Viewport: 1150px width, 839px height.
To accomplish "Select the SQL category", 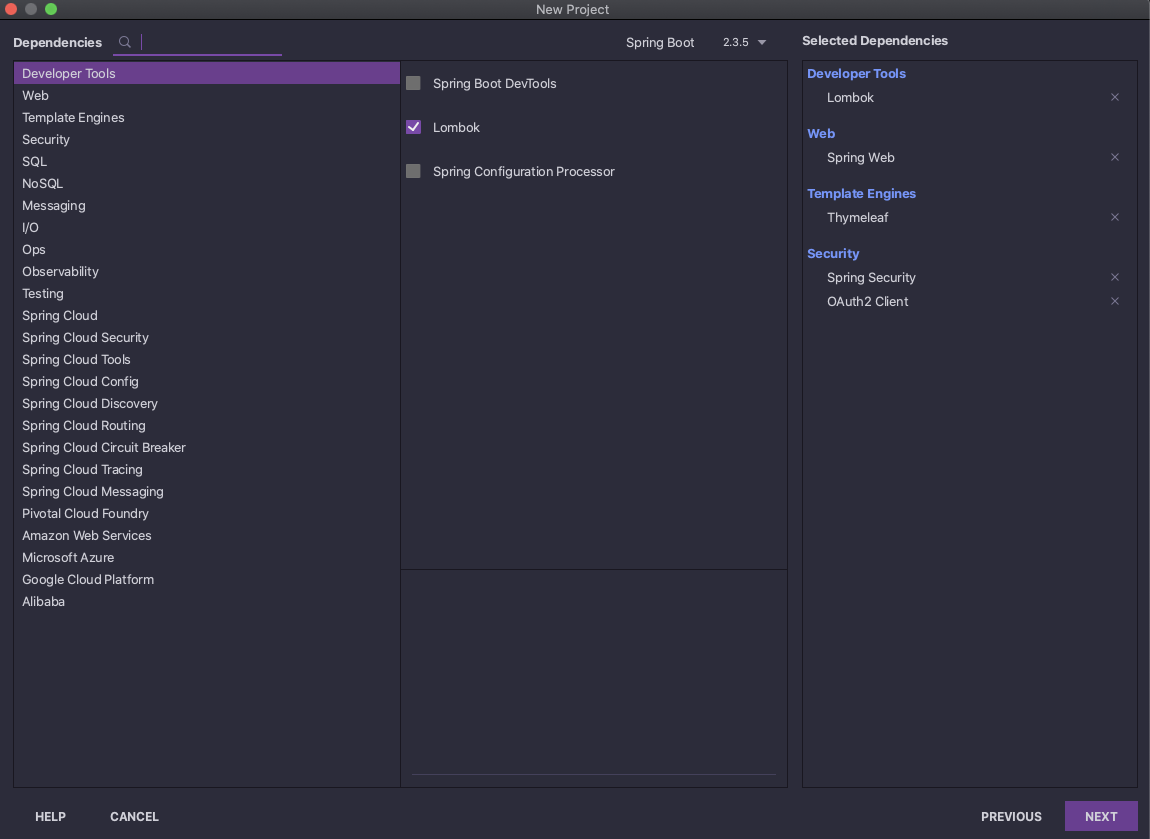I will click(207, 161).
